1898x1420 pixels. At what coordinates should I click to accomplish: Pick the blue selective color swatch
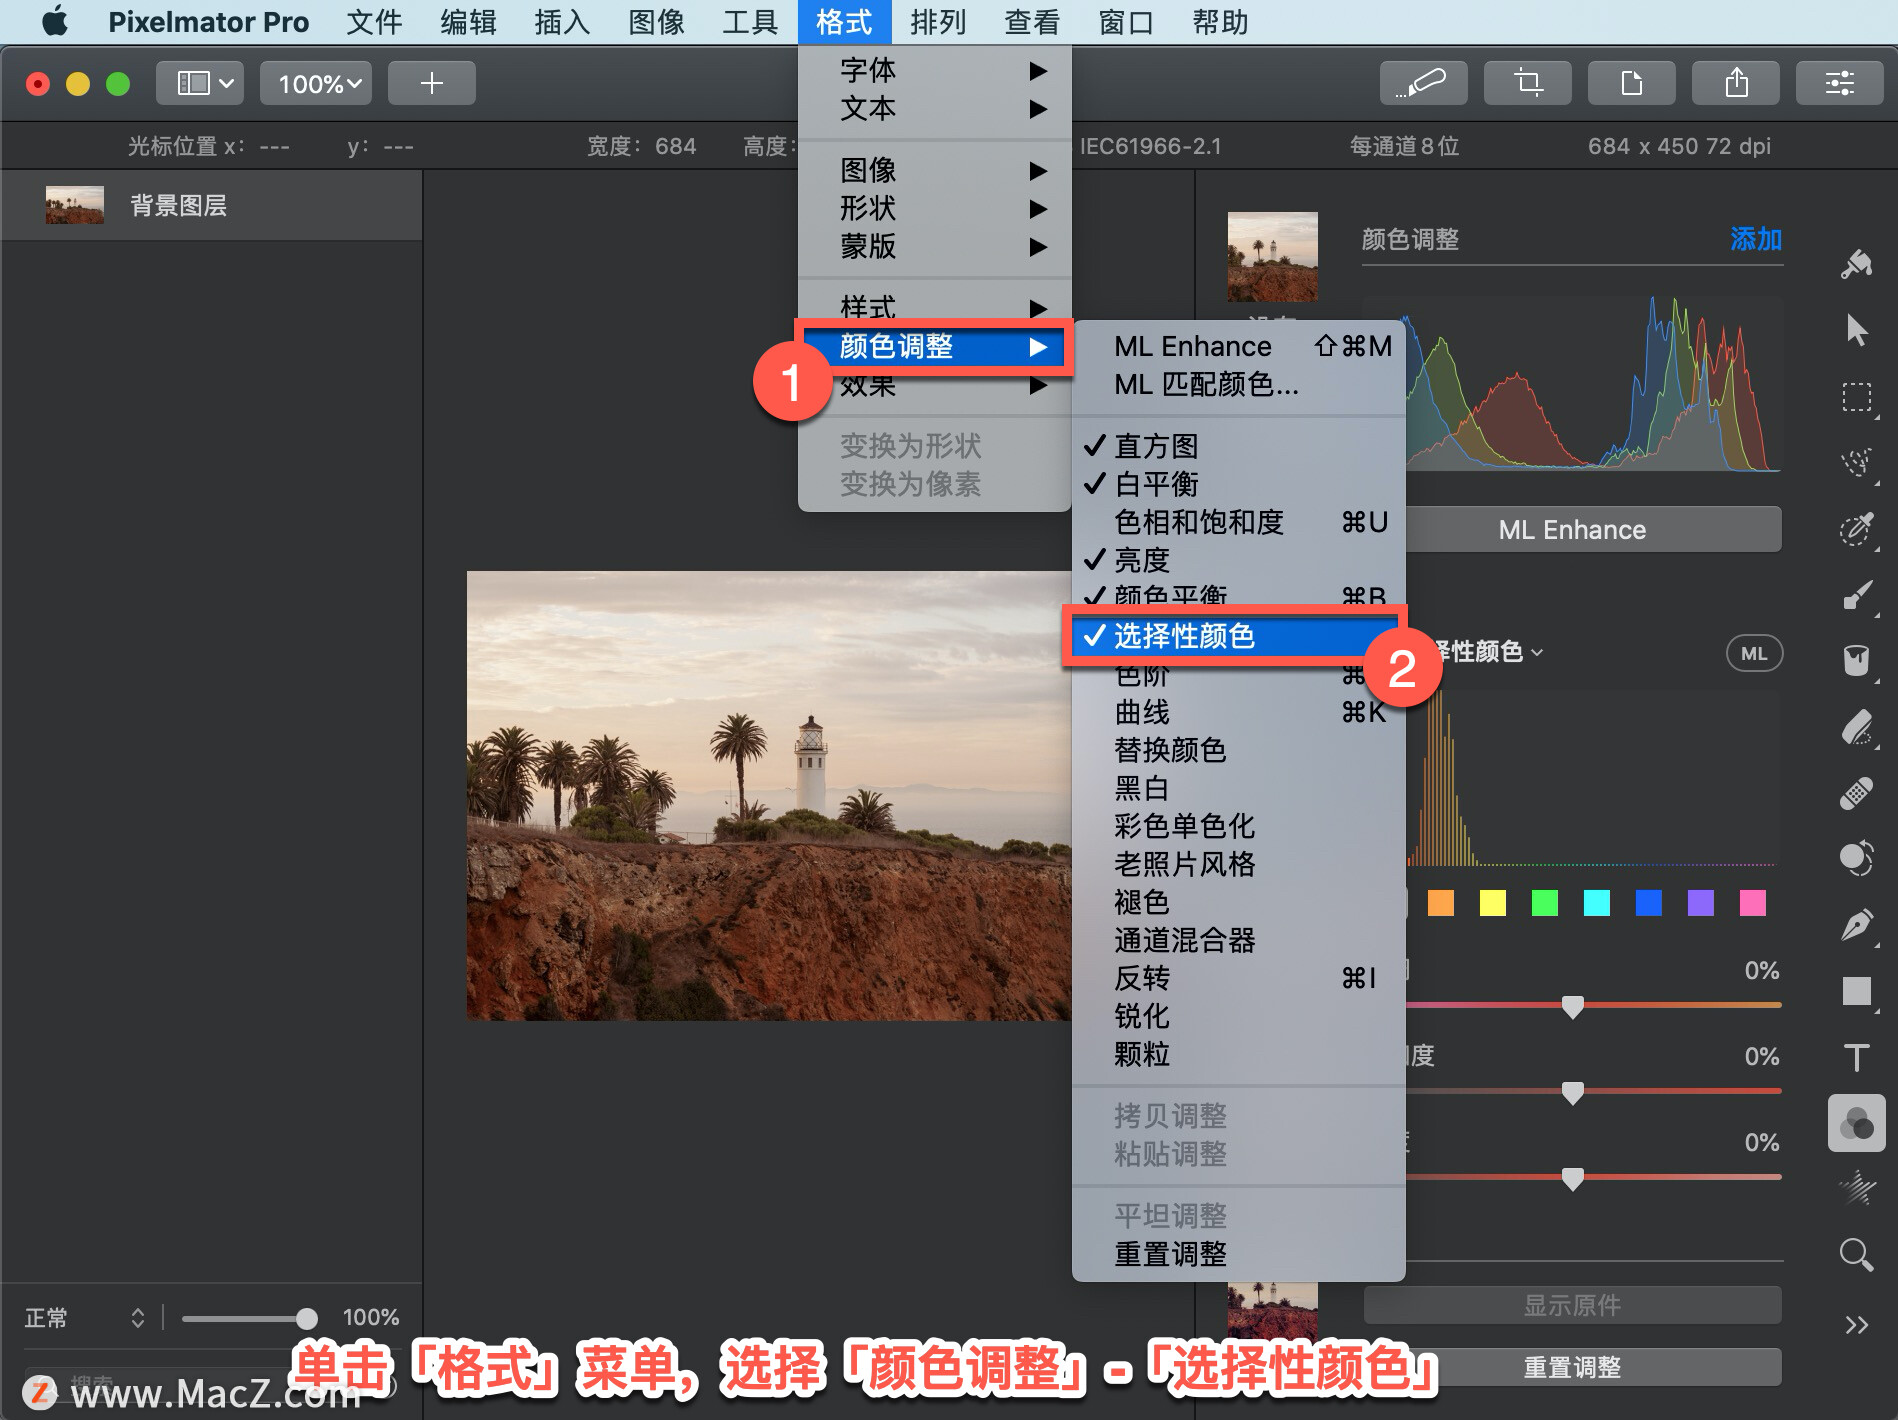pyautogui.click(x=1649, y=903)
